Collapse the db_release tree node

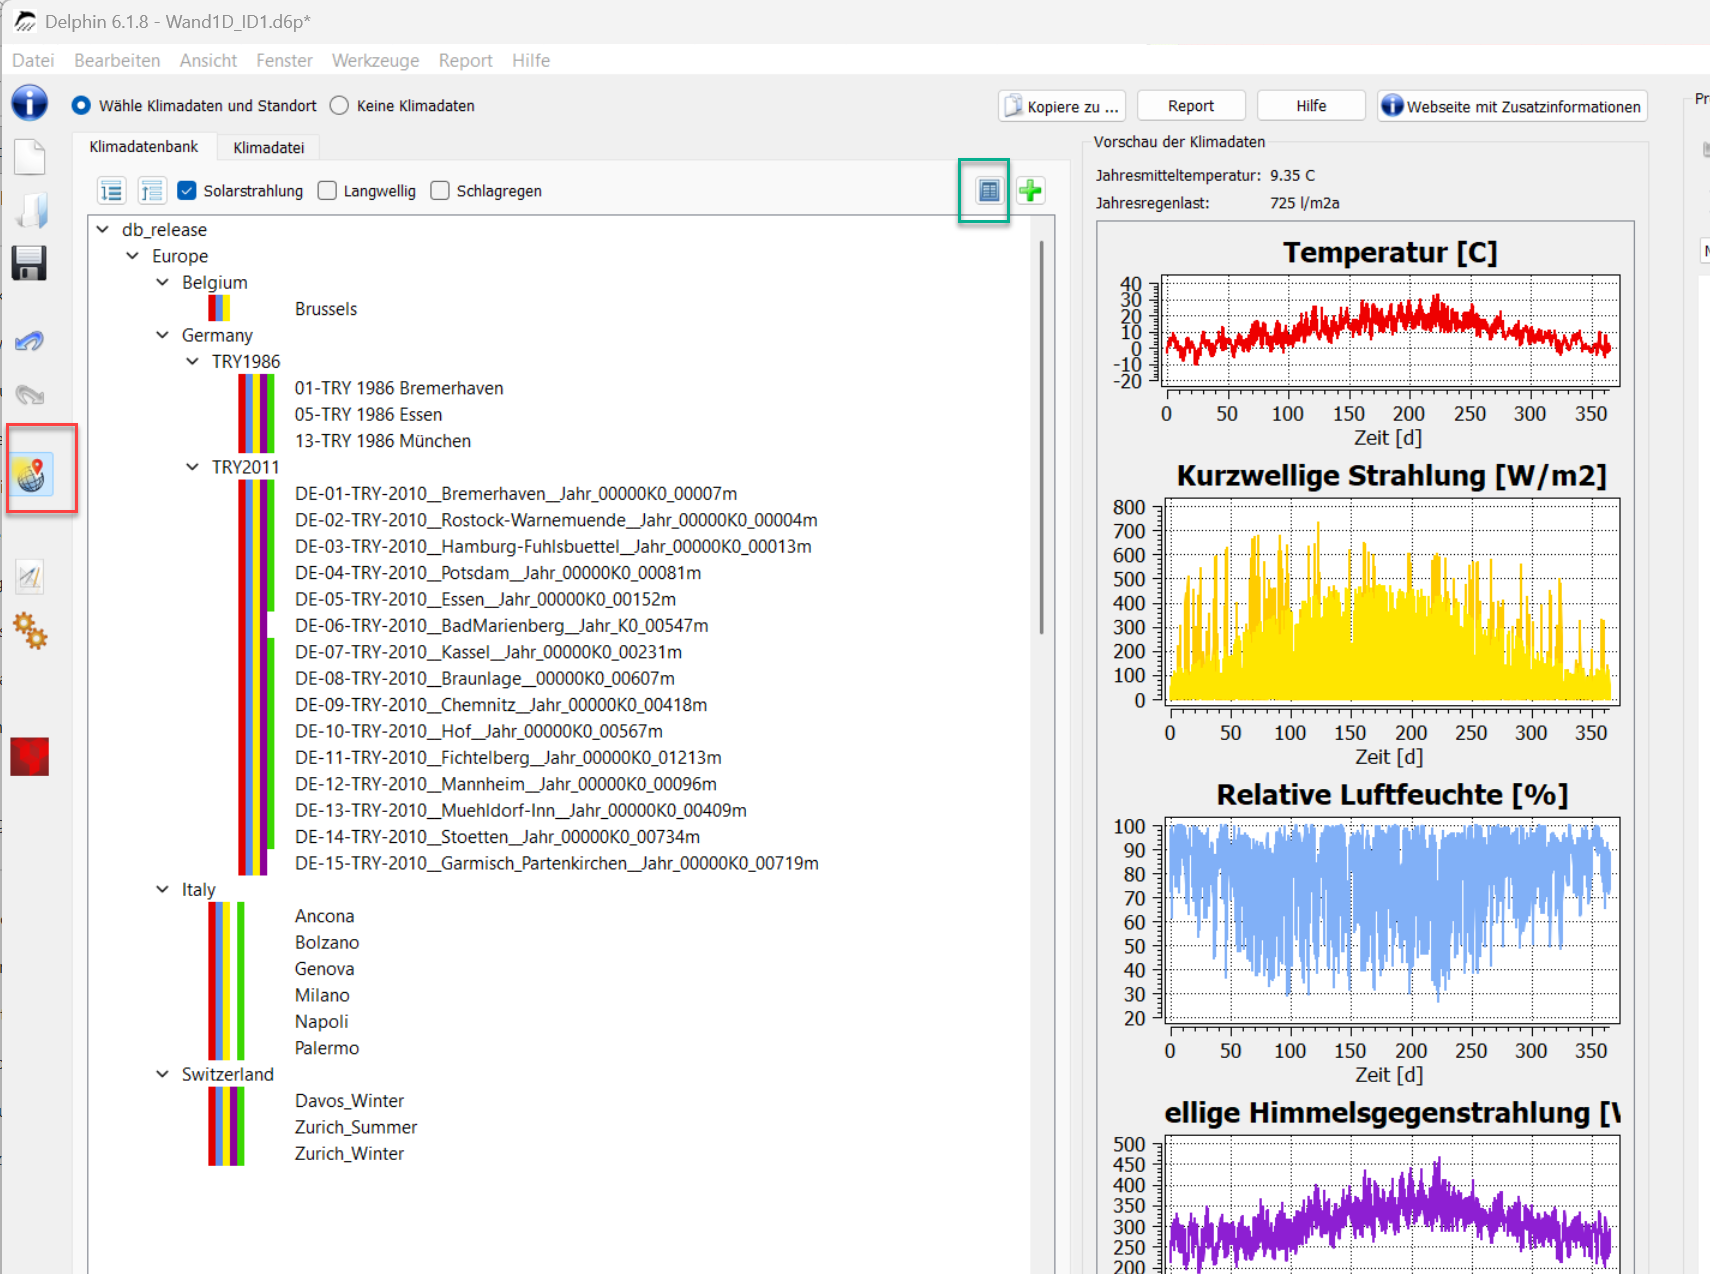click(103, 229)
